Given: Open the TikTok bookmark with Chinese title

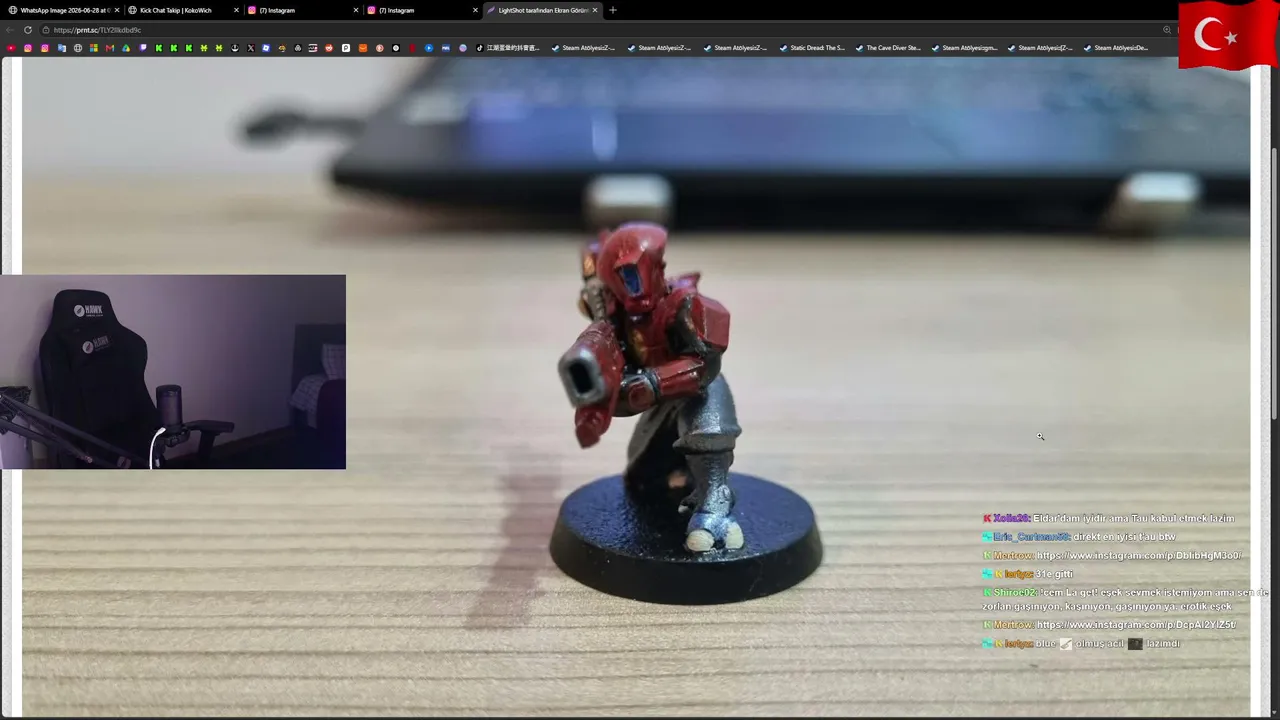Looking at the screenshot, I should [508, 48].
